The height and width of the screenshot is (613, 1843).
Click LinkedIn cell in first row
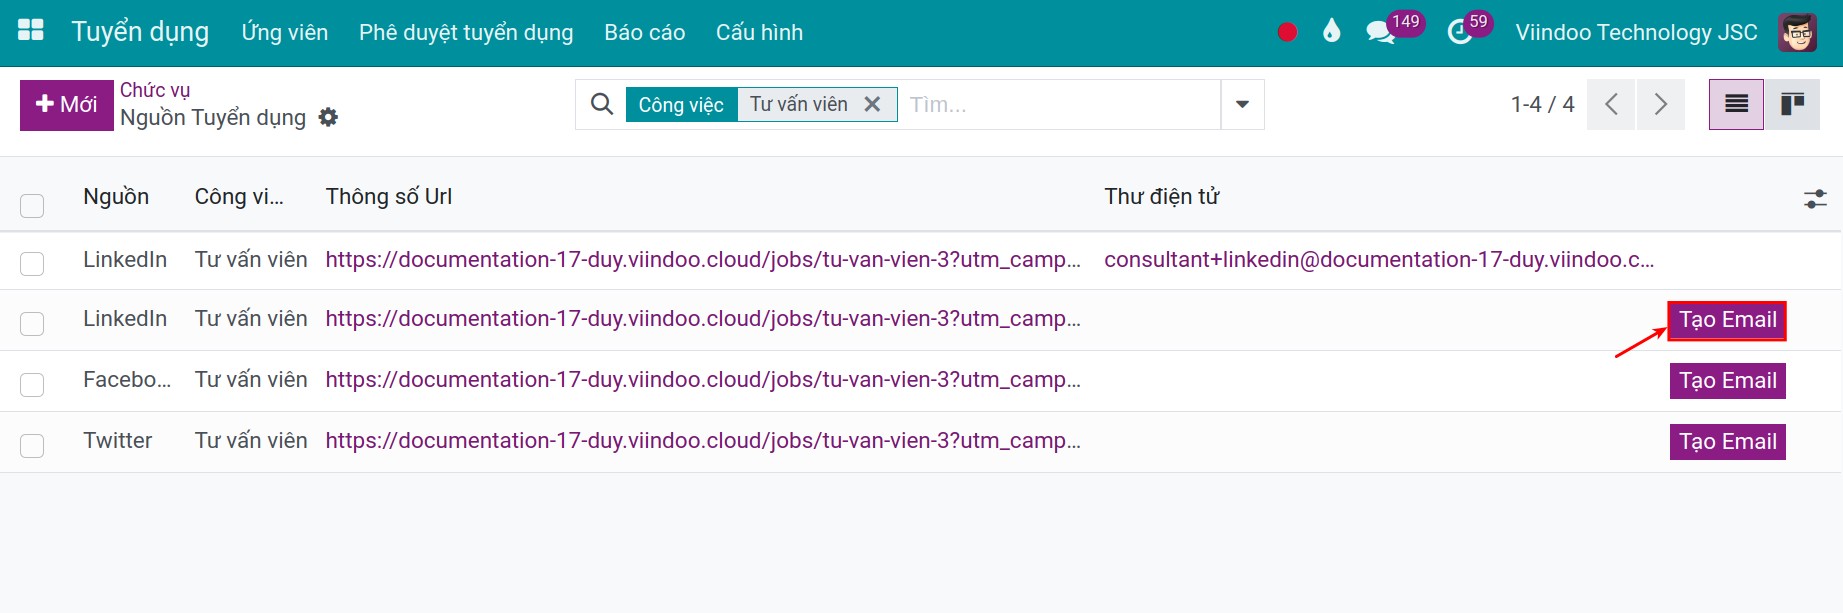point(125,260)
